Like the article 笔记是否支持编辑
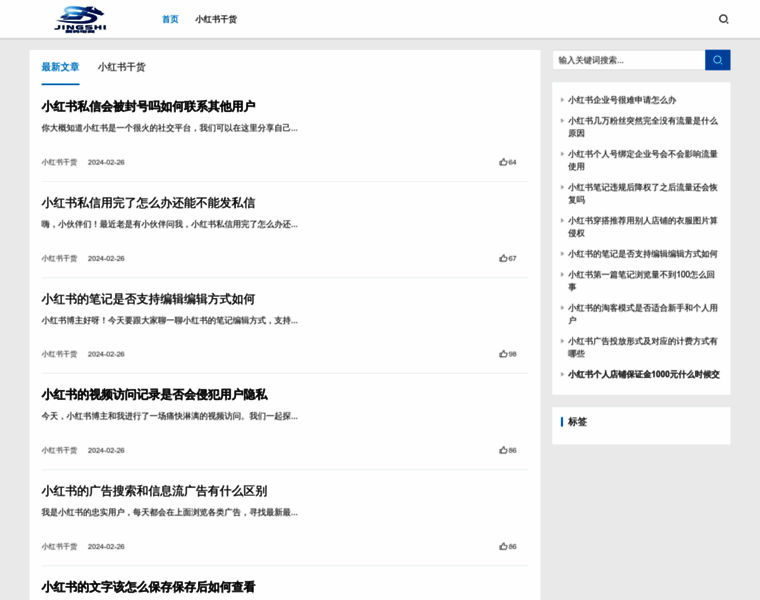The height and width of the screenshot is (600, 760). coord(508,354)
